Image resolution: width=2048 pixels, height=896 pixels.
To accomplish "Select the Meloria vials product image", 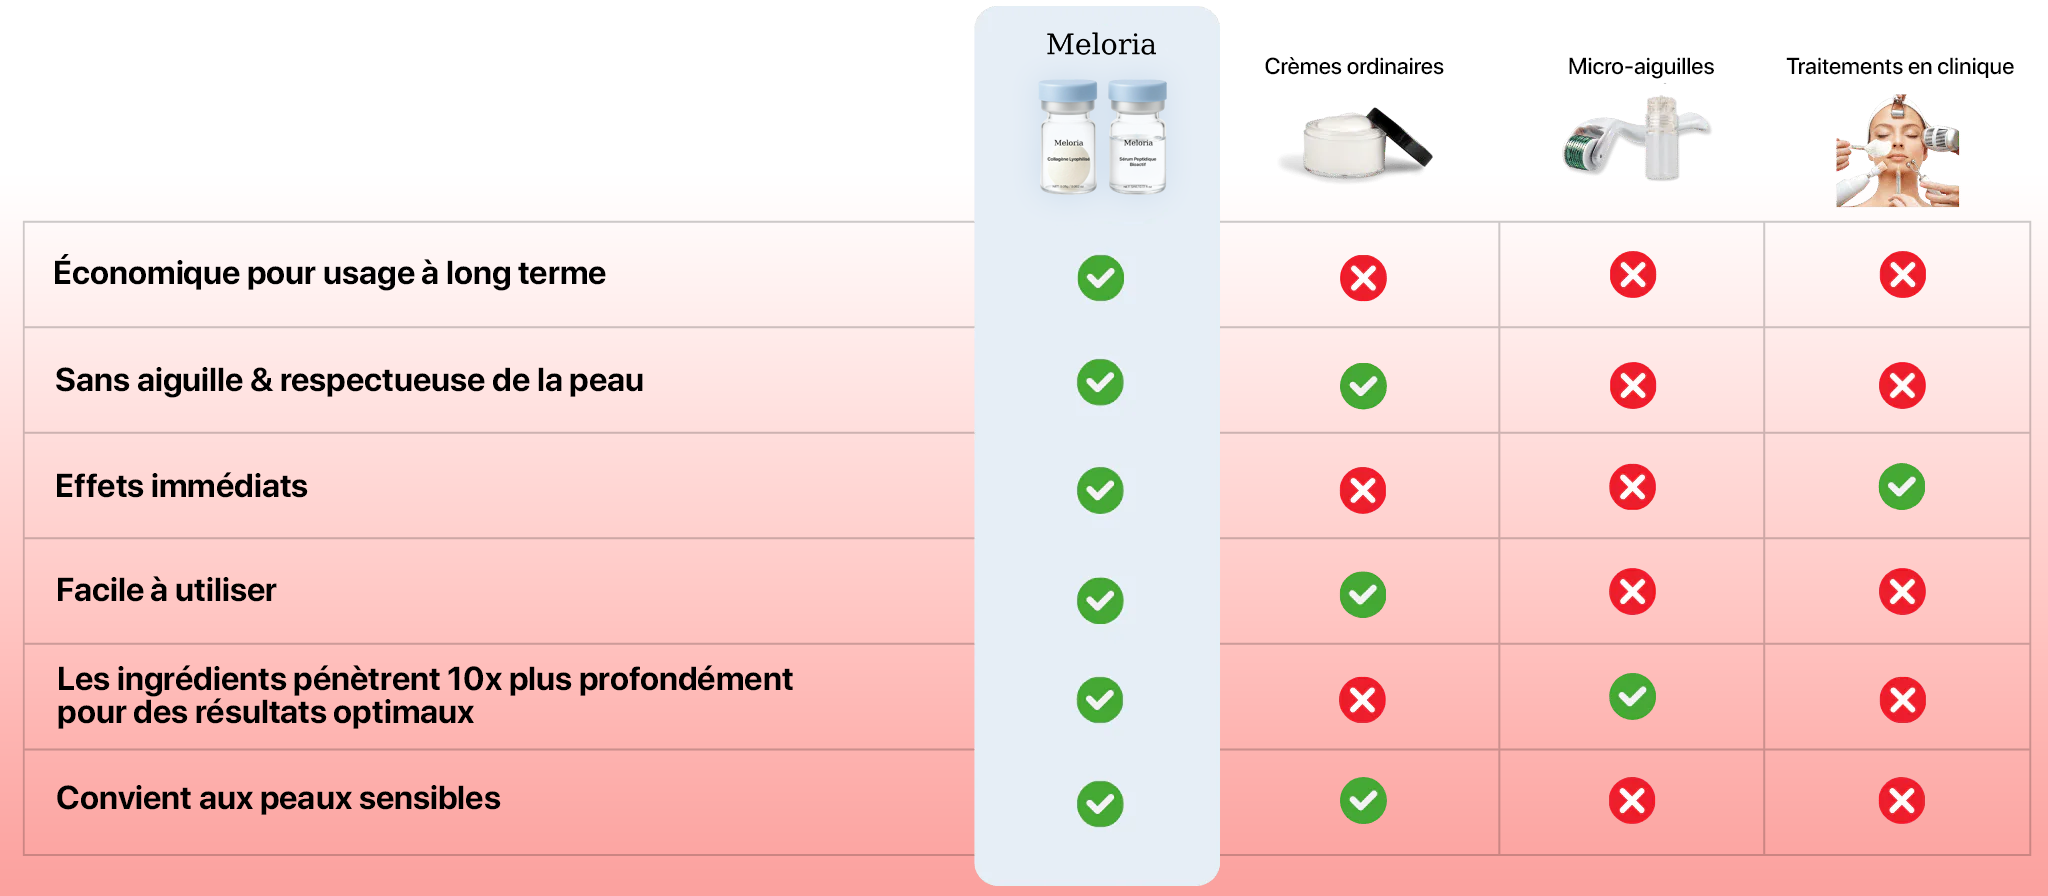I will pos(1102,136).
